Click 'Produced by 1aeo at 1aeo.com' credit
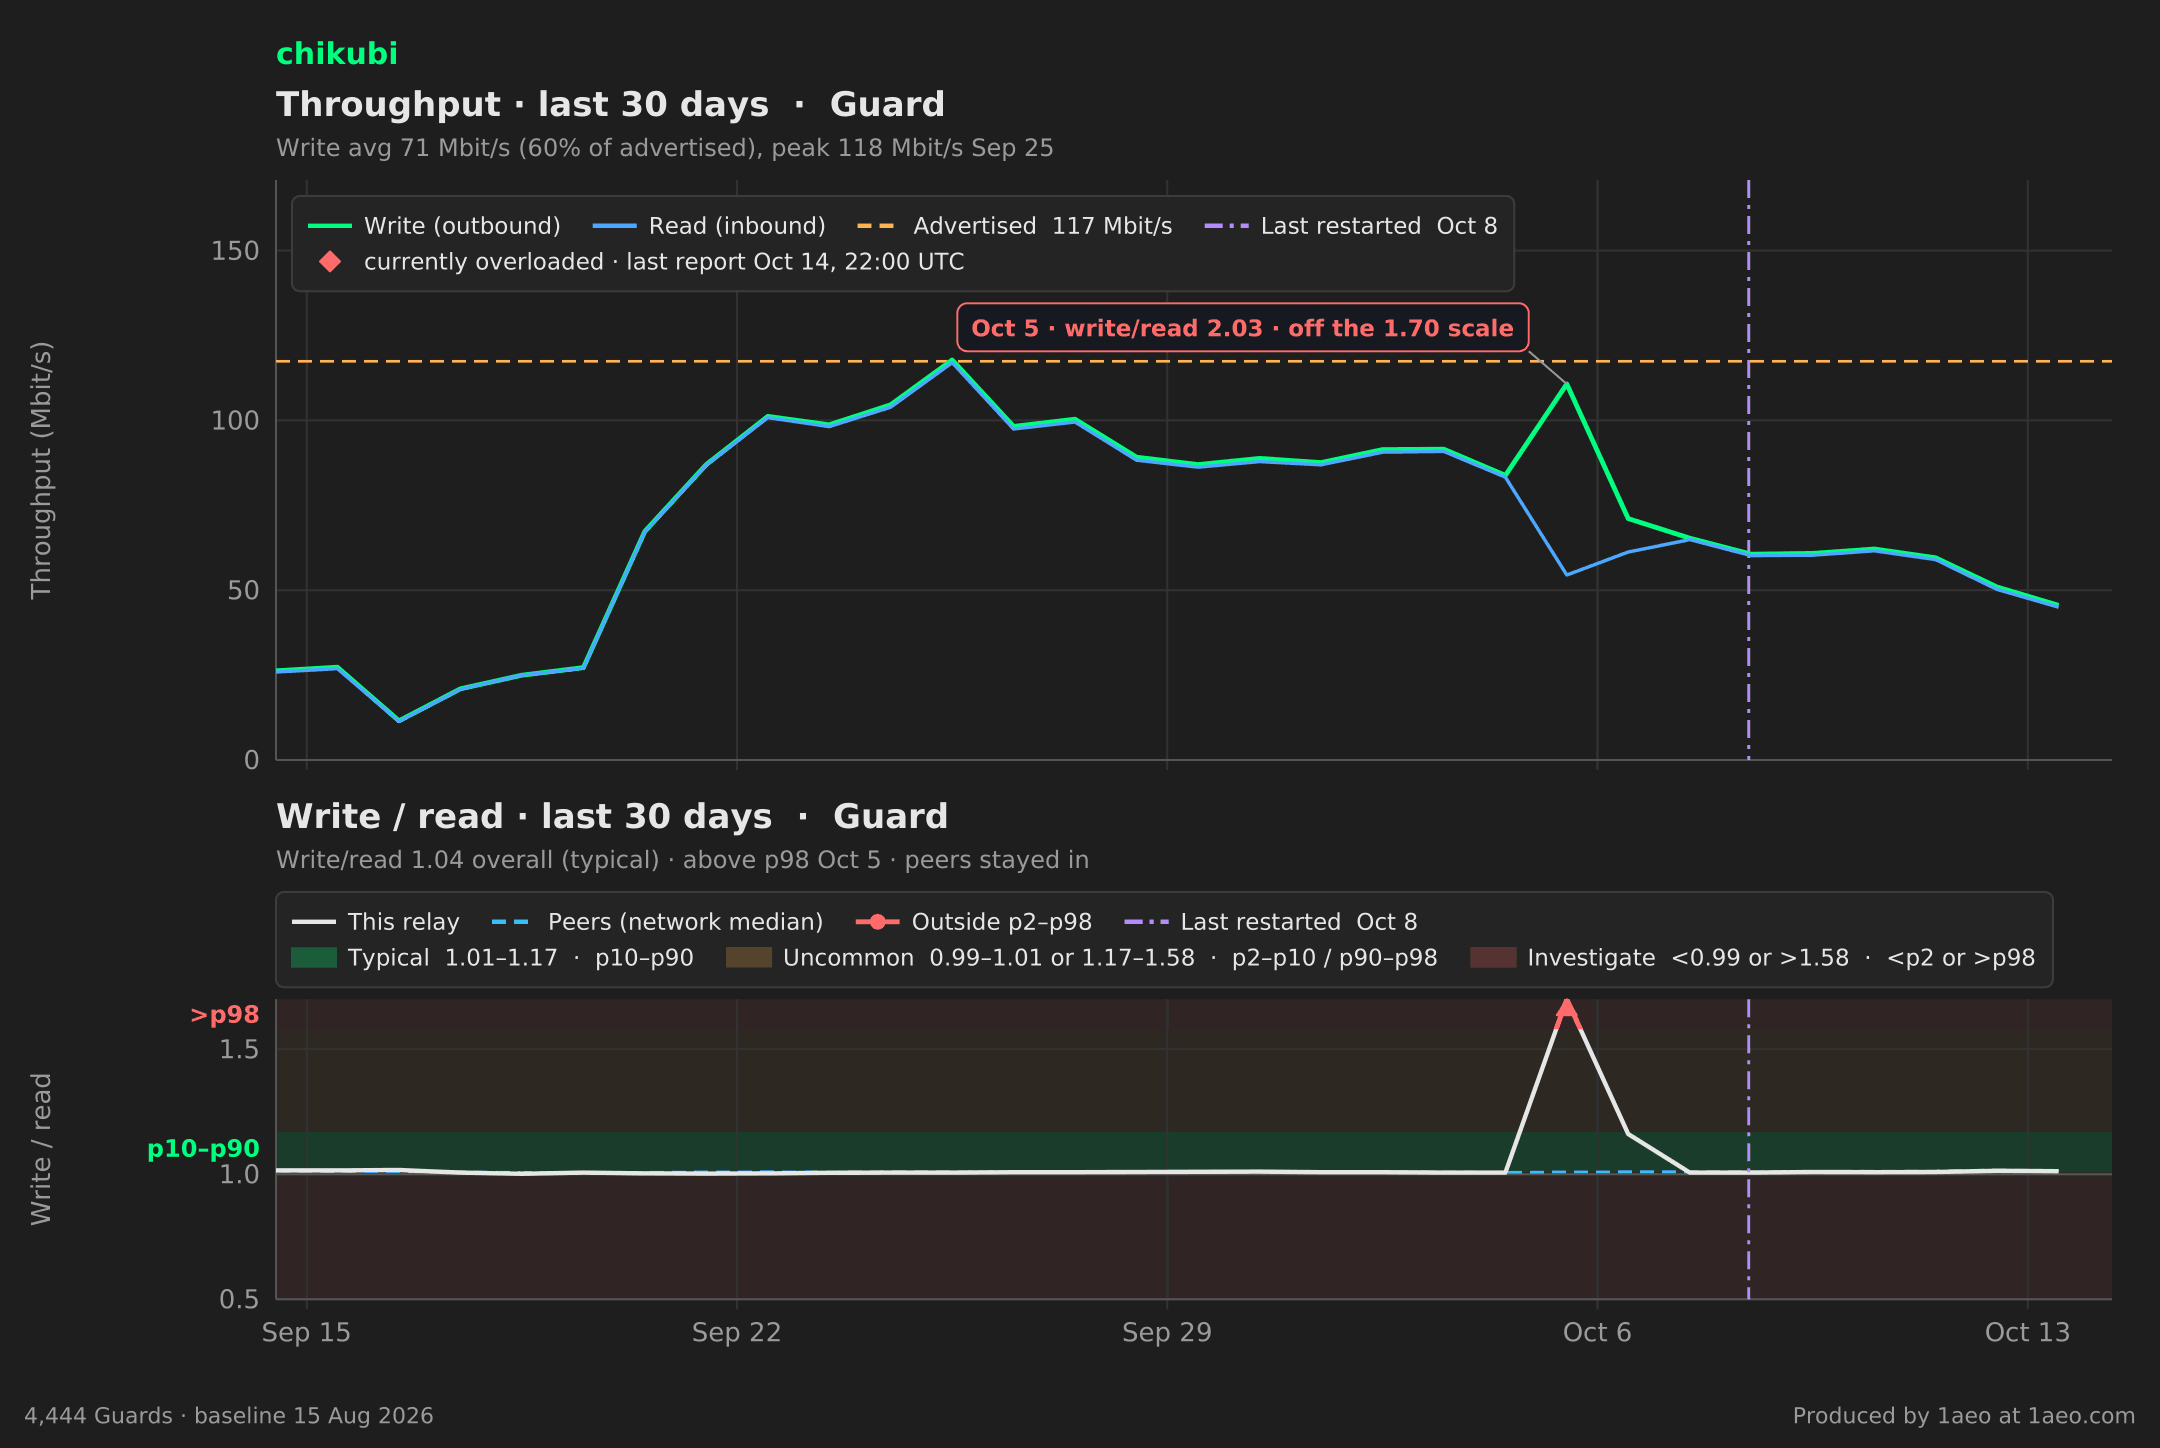 point(1964,1416)
